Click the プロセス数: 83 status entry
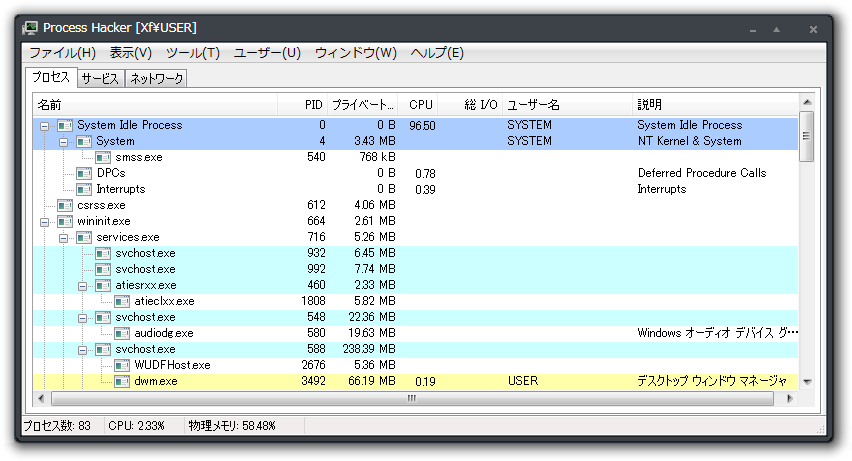The width and height of the screenshot is (852, 461). tap(57, 426)
